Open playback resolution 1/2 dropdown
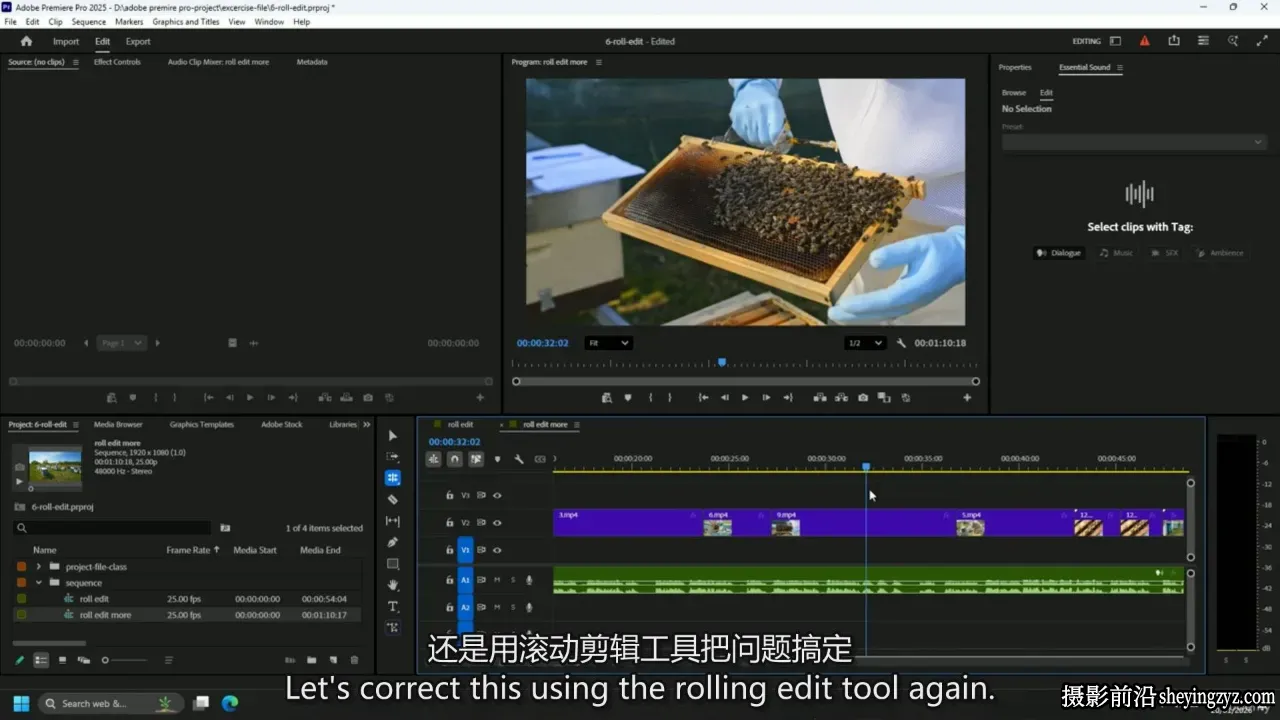Image resolution: width=1280 pixels, height=720 pixels. pos(866,343)
